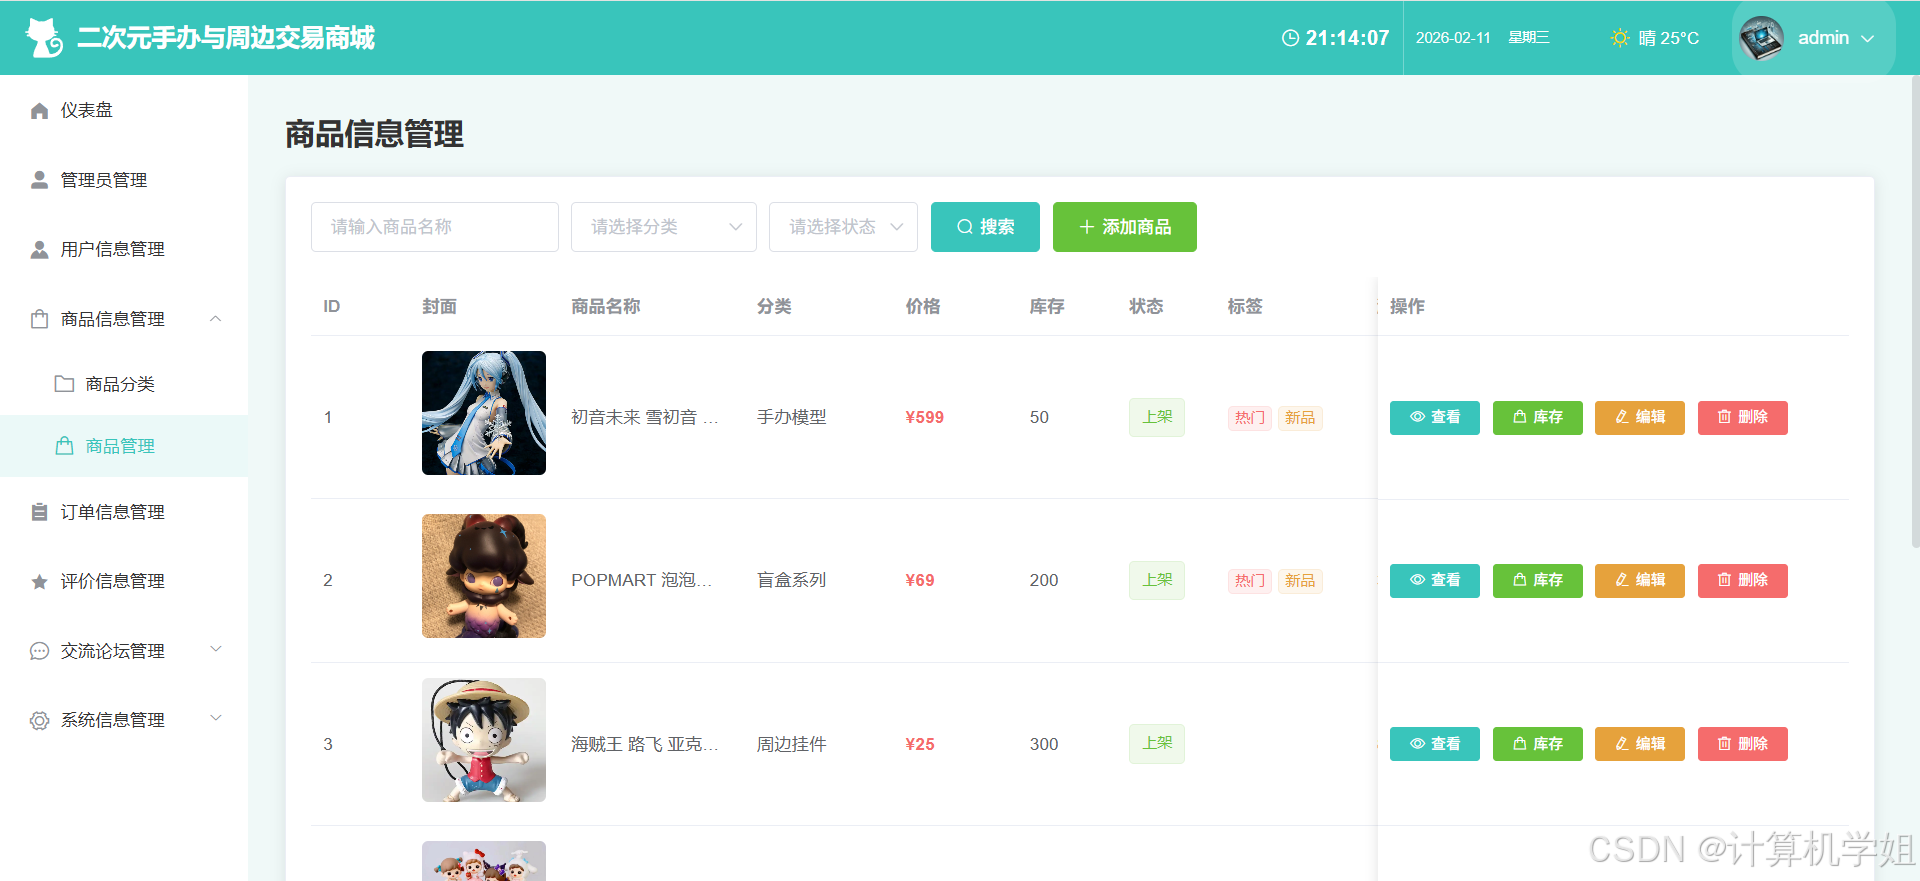
Task: Click the 盲盒系列 category cell
Action: point(792,580)
